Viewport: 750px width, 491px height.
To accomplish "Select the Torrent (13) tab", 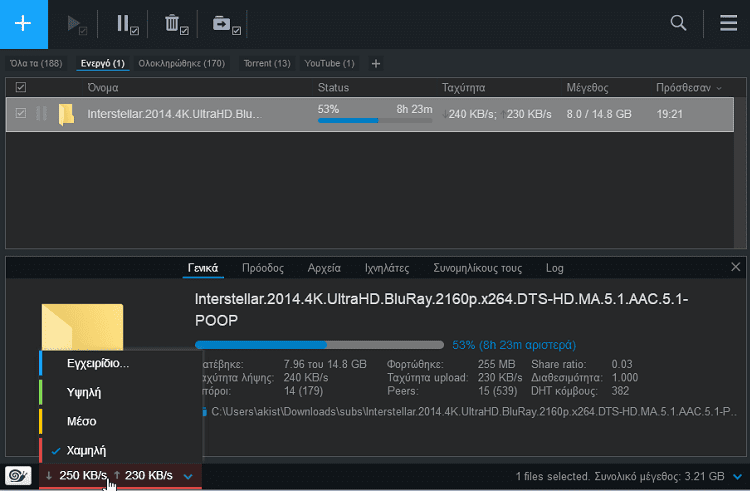I will point(267,63).
